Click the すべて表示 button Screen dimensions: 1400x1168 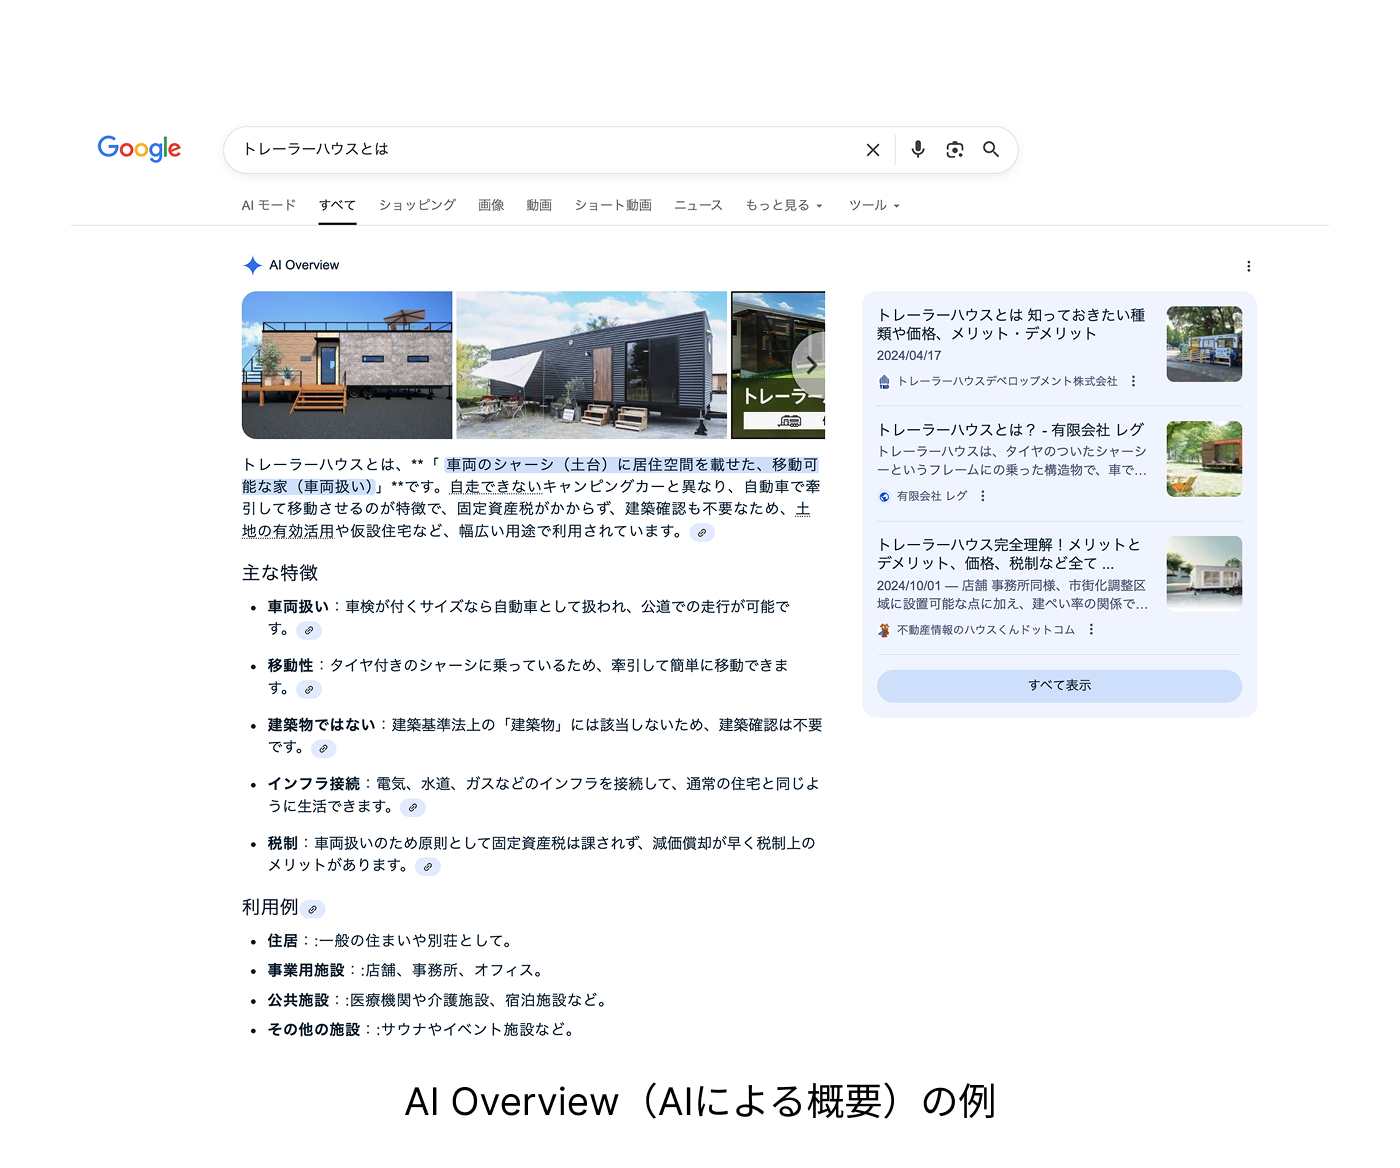click(1059, 686)
